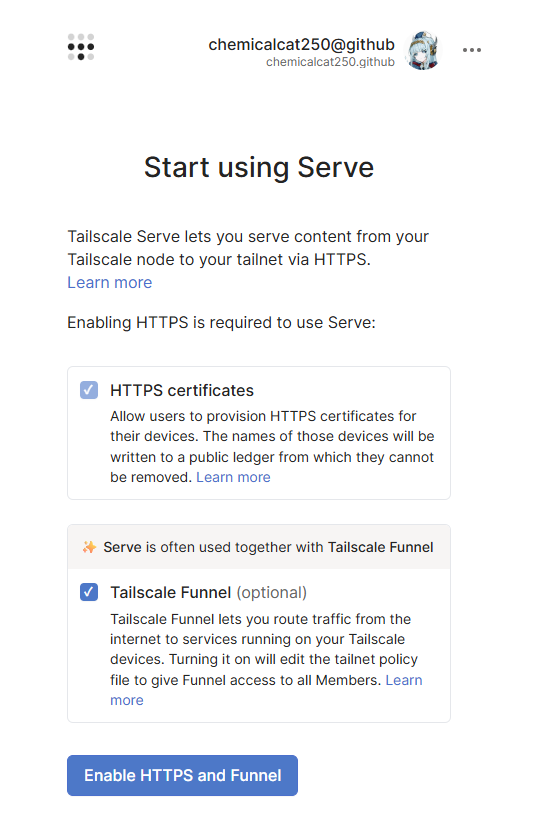Click the Tailscale dots logo
546x831 pixels.
81,47
